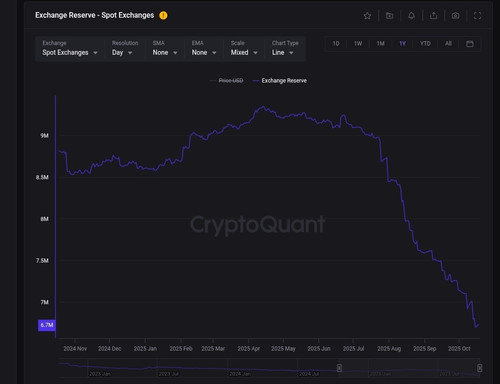Image resolution: width=500 pixels, height=384 pixels.
Task: Select the 1Y time range
Action: point(402,44)
